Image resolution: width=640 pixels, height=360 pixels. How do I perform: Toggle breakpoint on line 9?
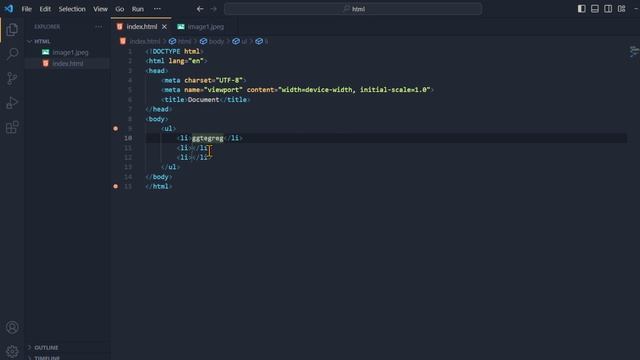click(x=116, y=129)
